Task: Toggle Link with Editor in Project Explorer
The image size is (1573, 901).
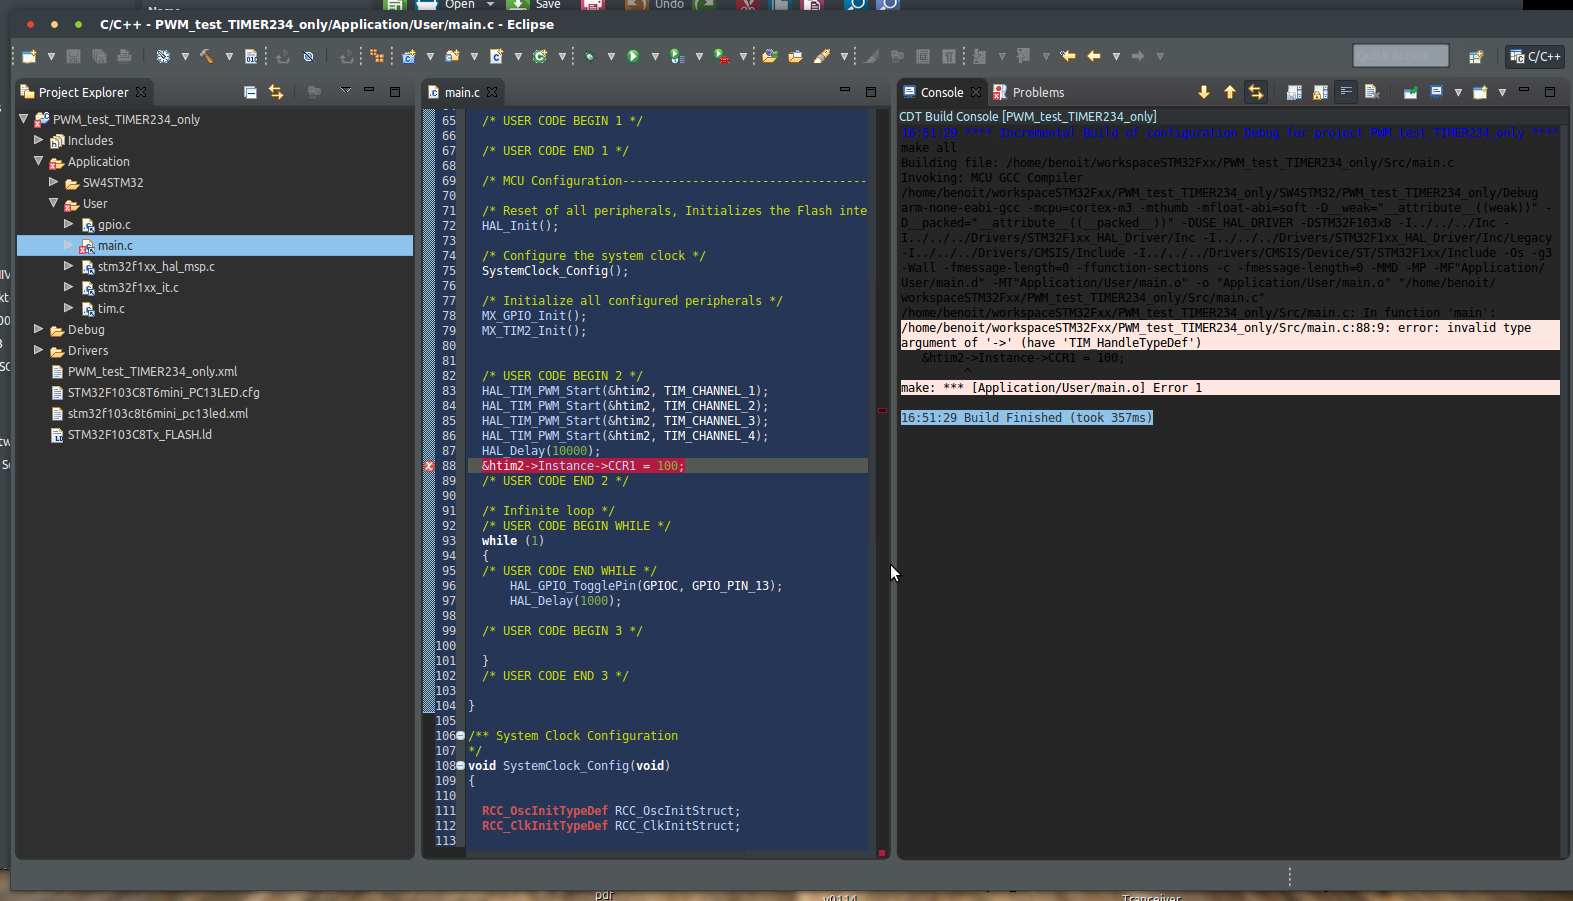Action: [x=276, y=92]
